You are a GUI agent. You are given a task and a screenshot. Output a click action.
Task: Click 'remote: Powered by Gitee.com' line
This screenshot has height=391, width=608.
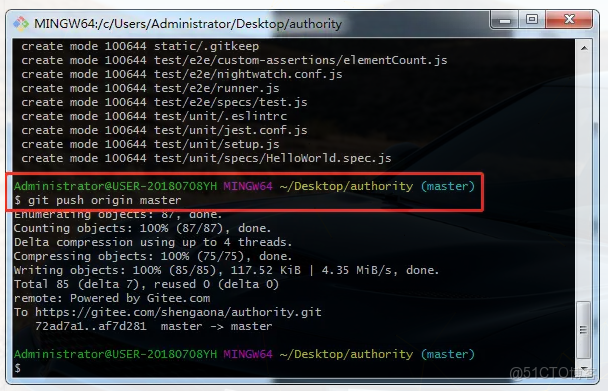point(112,298)
